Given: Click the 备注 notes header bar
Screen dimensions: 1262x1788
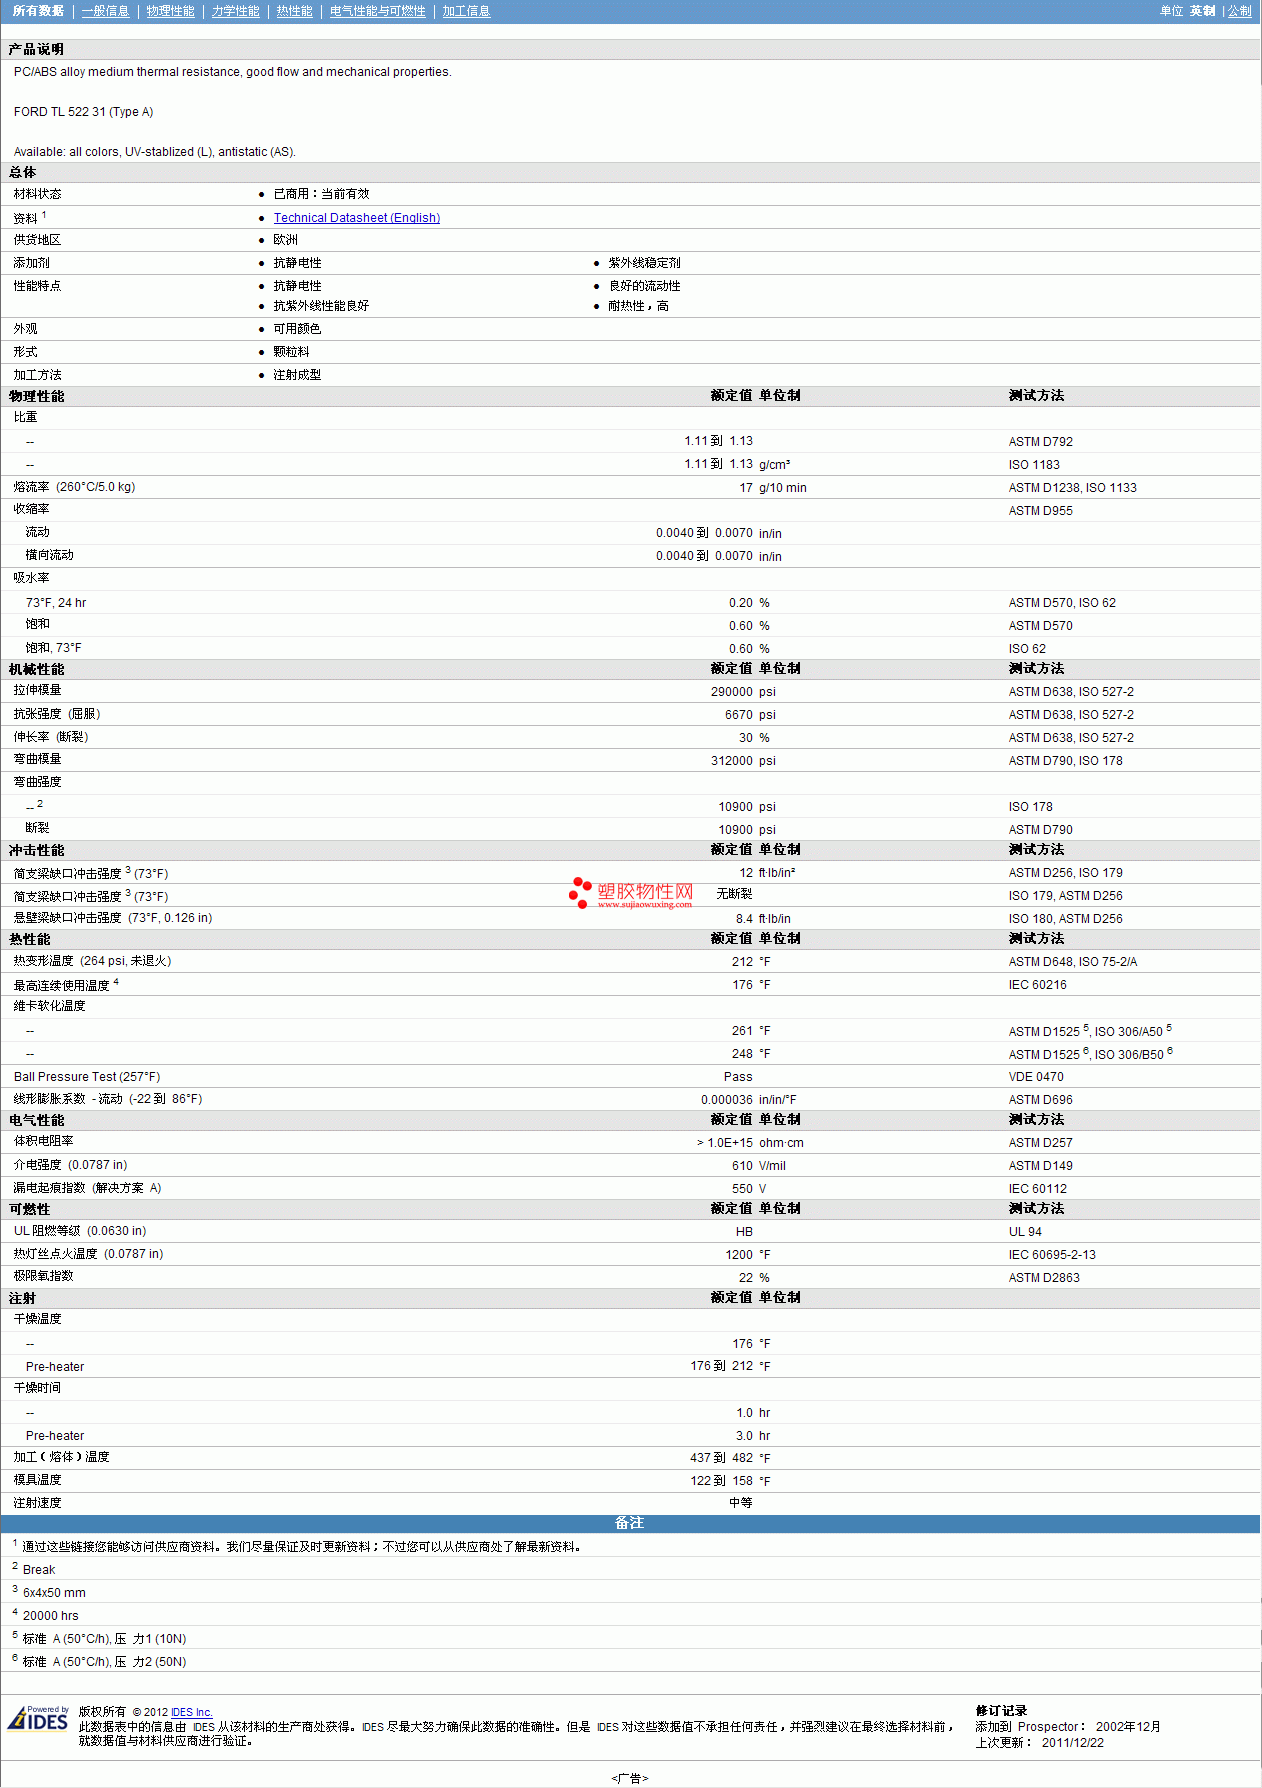Looking at the screenshot, I should pos(630,1523).
